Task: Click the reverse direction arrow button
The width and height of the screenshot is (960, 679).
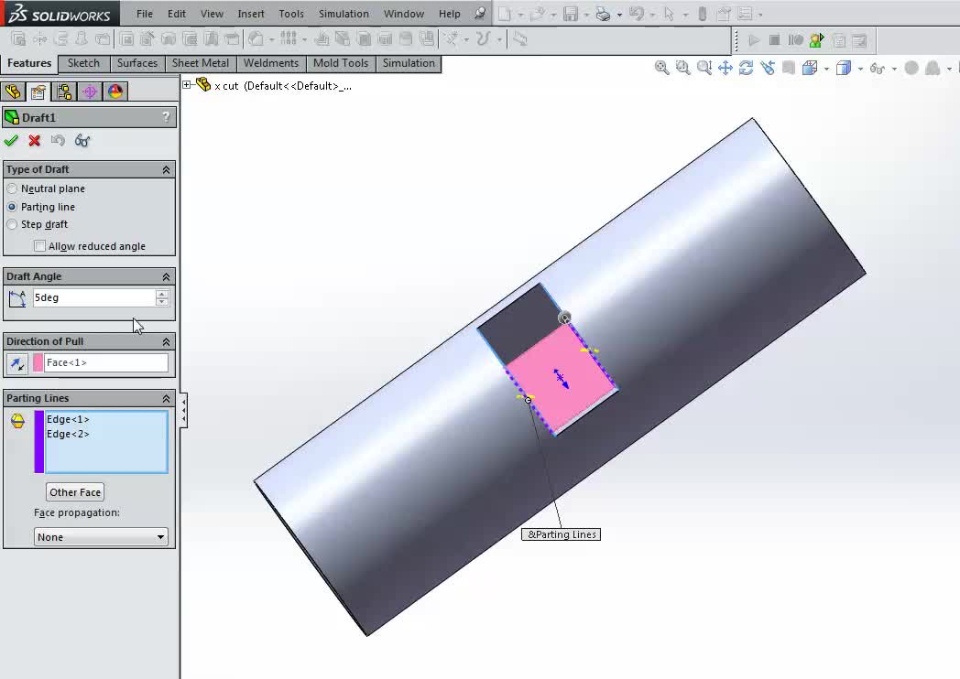Action: (x=17, y=363)
